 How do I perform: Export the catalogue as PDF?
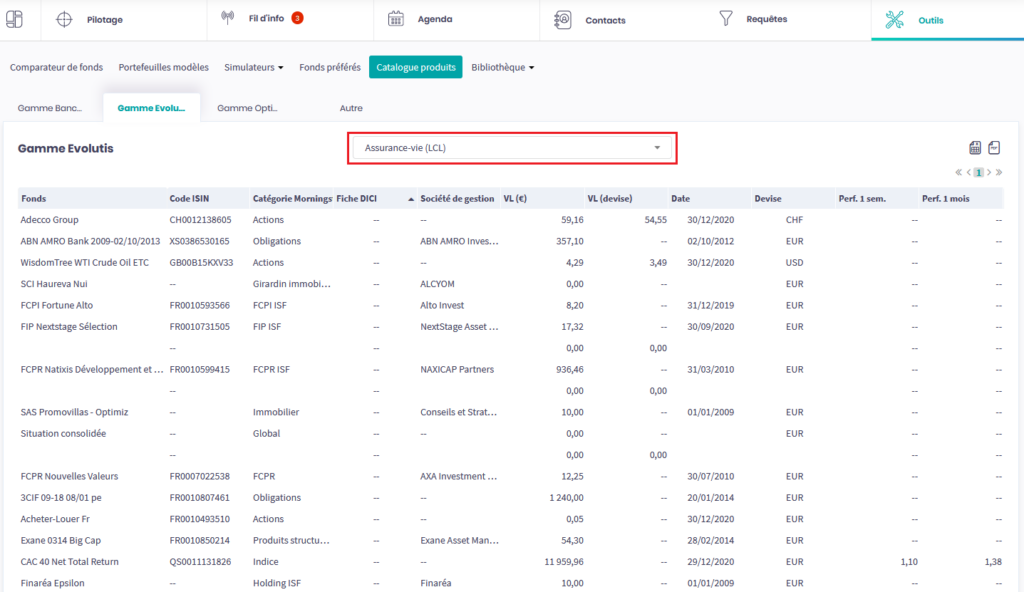(x=994, y=148)
